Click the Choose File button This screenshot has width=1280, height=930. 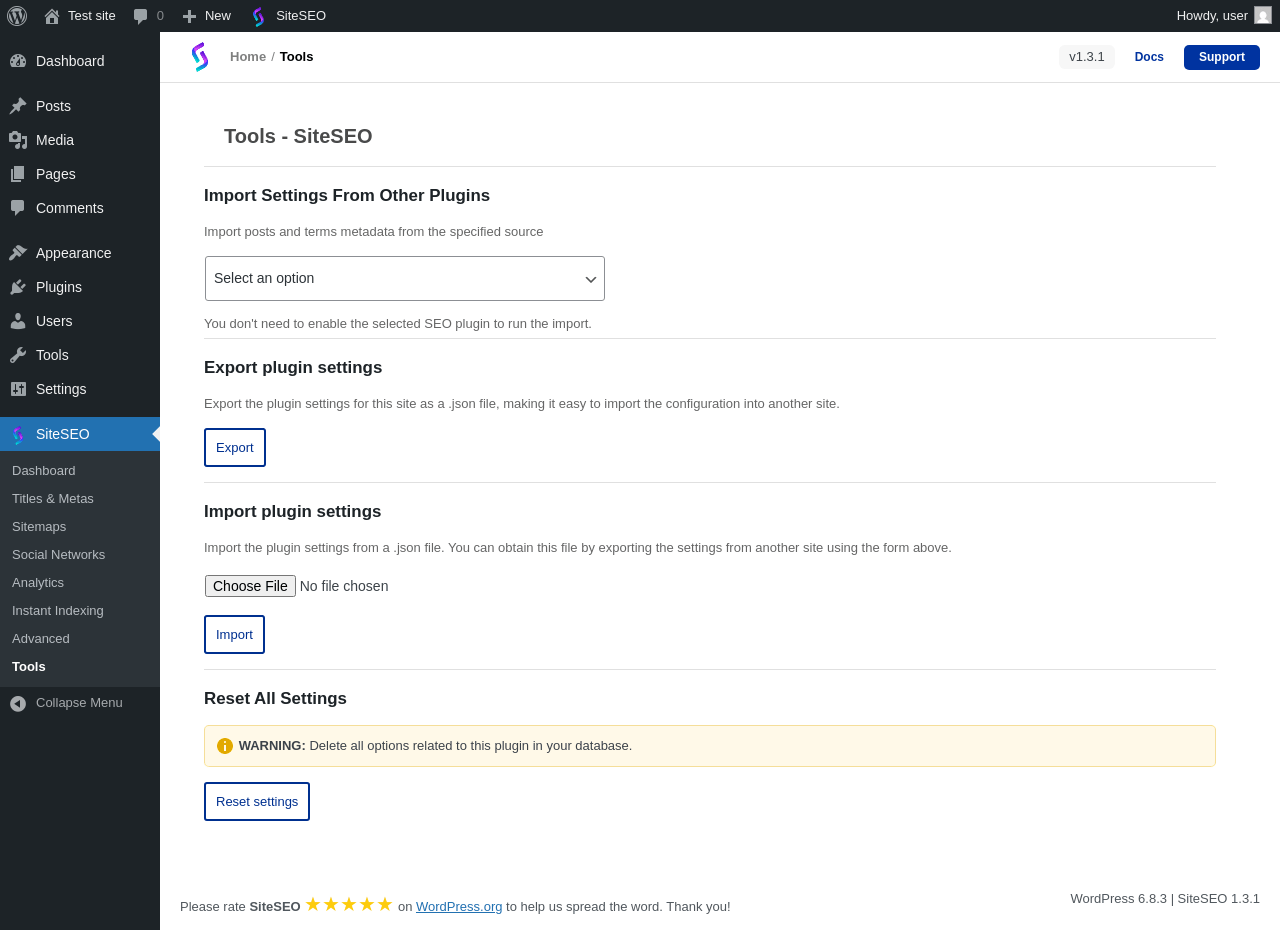point(250,586)
